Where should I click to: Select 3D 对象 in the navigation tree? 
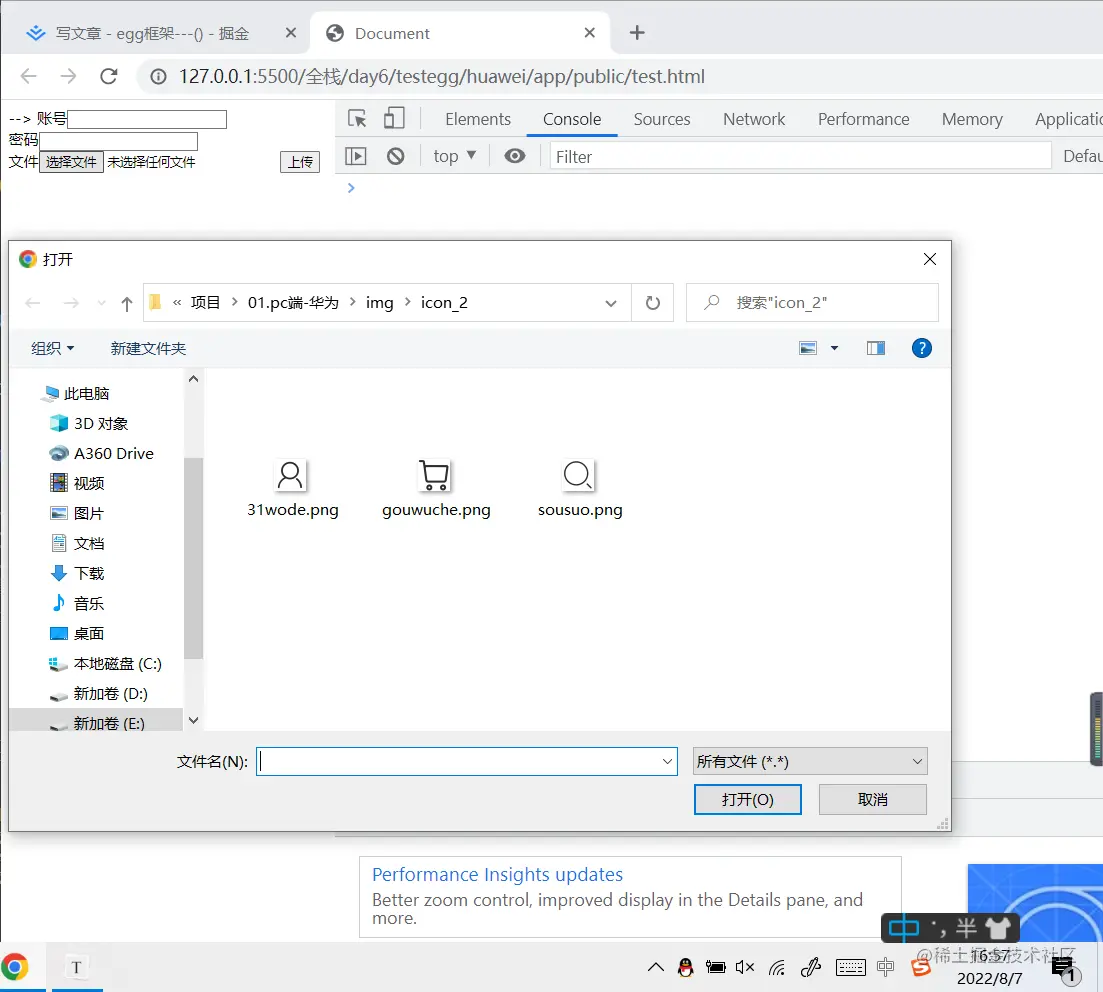click(x=89, y=424)
